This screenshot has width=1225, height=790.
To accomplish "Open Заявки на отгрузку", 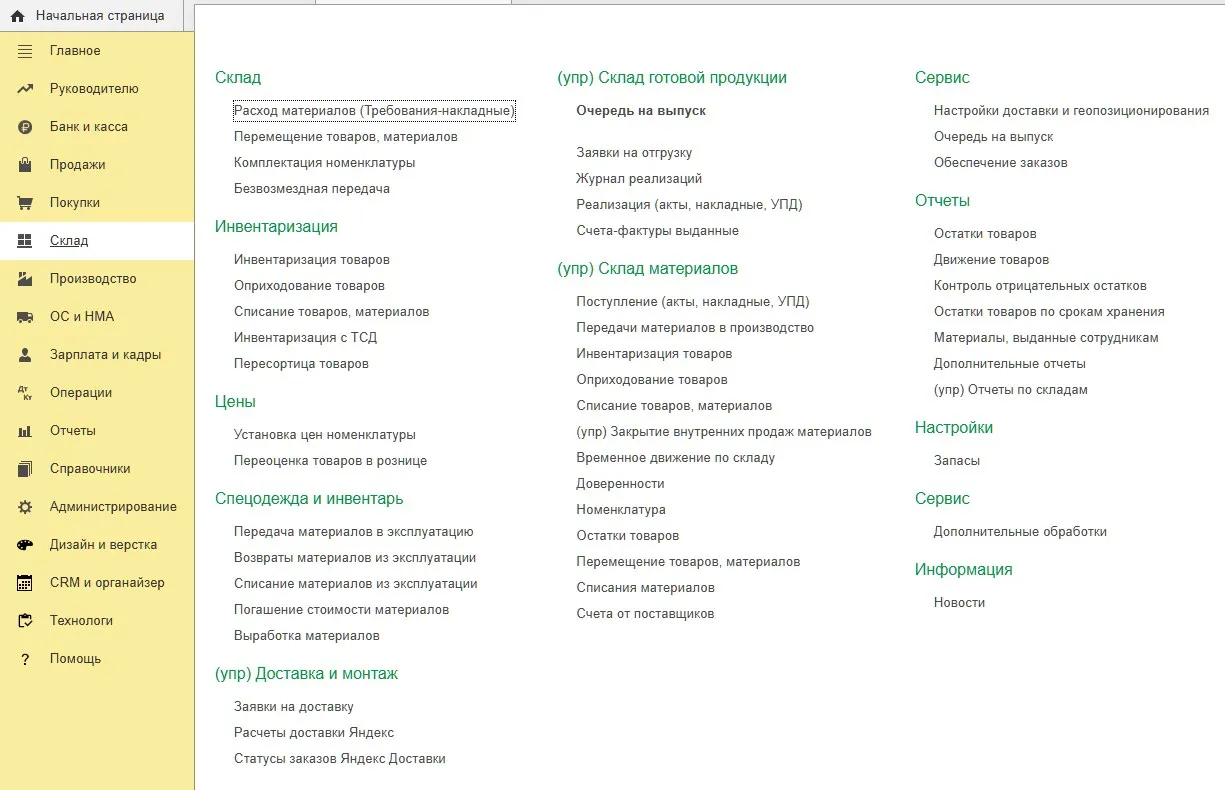I will tap(634, 153).
